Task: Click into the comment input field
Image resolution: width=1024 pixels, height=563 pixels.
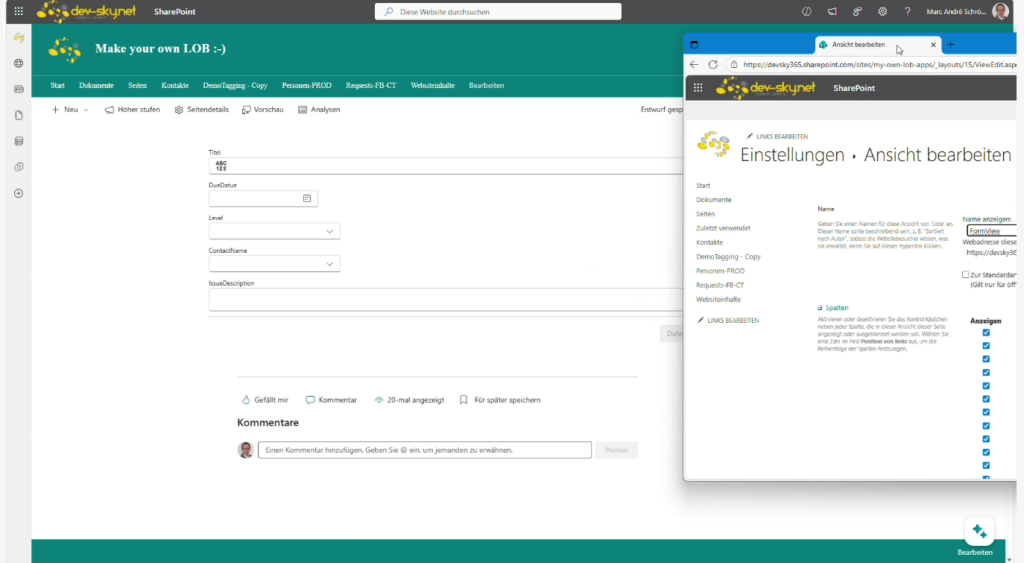Action: click(424, 450)
